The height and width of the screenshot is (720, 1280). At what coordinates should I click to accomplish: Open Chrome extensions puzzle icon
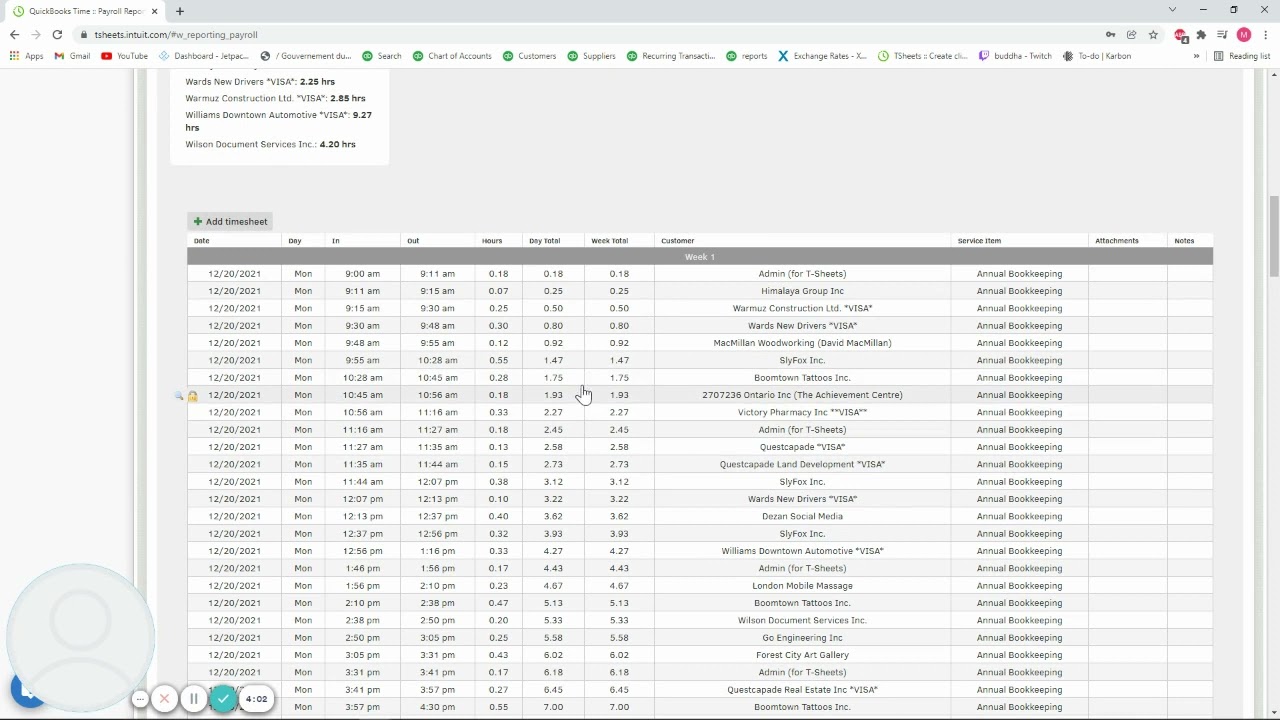click(x=1201, y=34)
